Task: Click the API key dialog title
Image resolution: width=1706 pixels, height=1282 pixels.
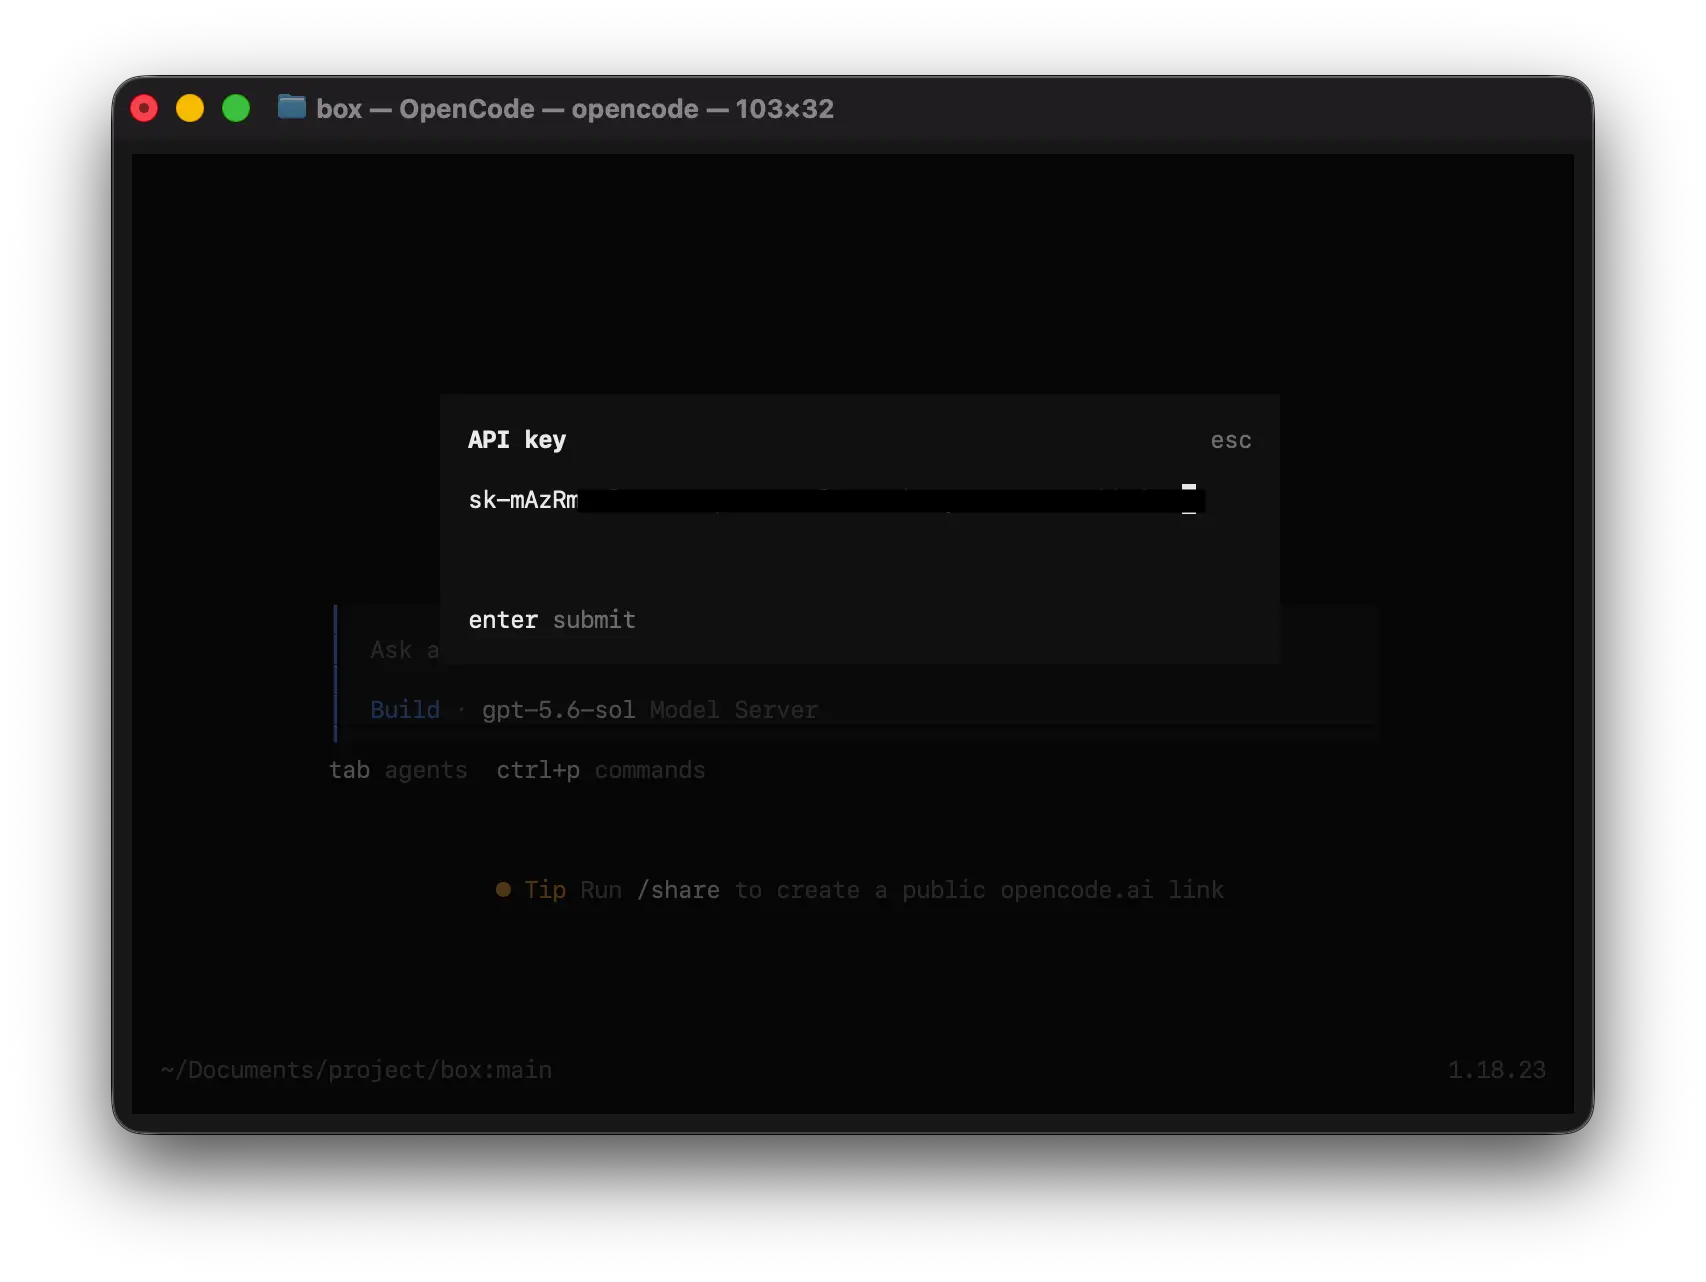Action: (517, 440)
